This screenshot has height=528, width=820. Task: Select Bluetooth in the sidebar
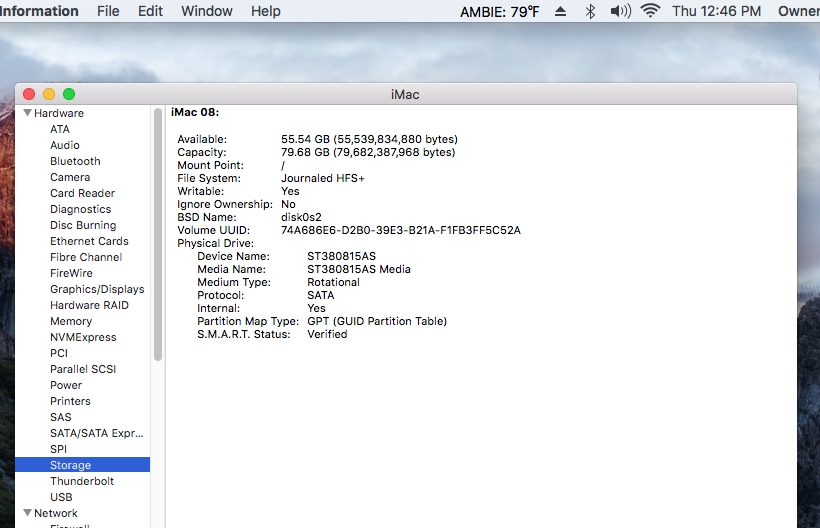75,161
